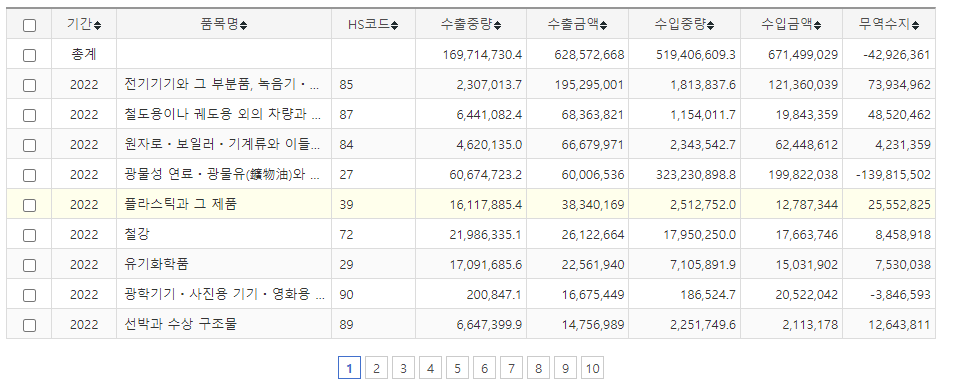Click HS code 85 cell

373,85
